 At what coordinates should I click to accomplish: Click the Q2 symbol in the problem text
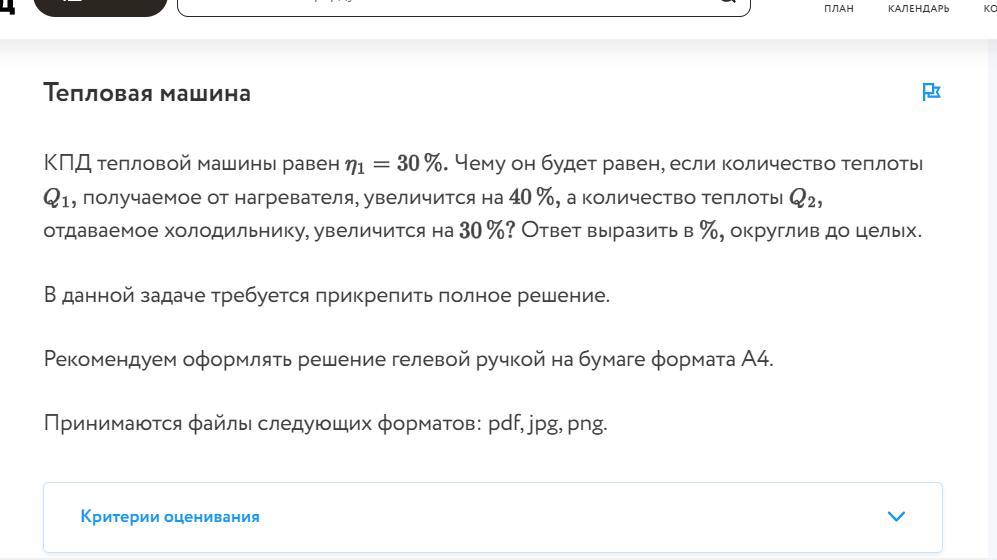click(x=806, y=198)
